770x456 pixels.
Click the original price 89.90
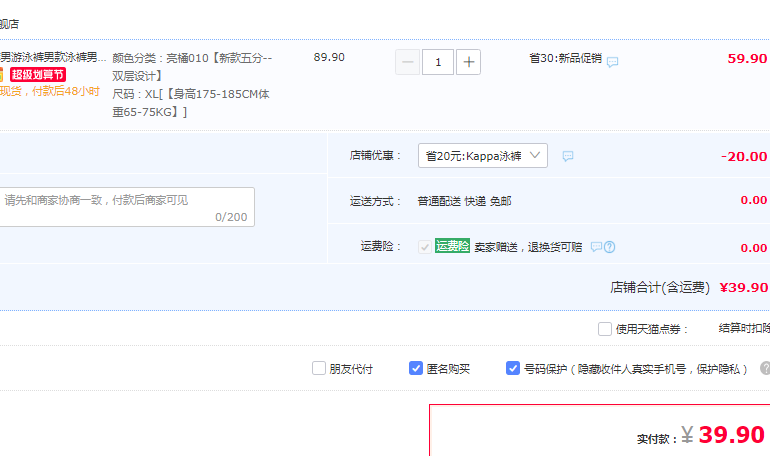click(x=329, y=57)
